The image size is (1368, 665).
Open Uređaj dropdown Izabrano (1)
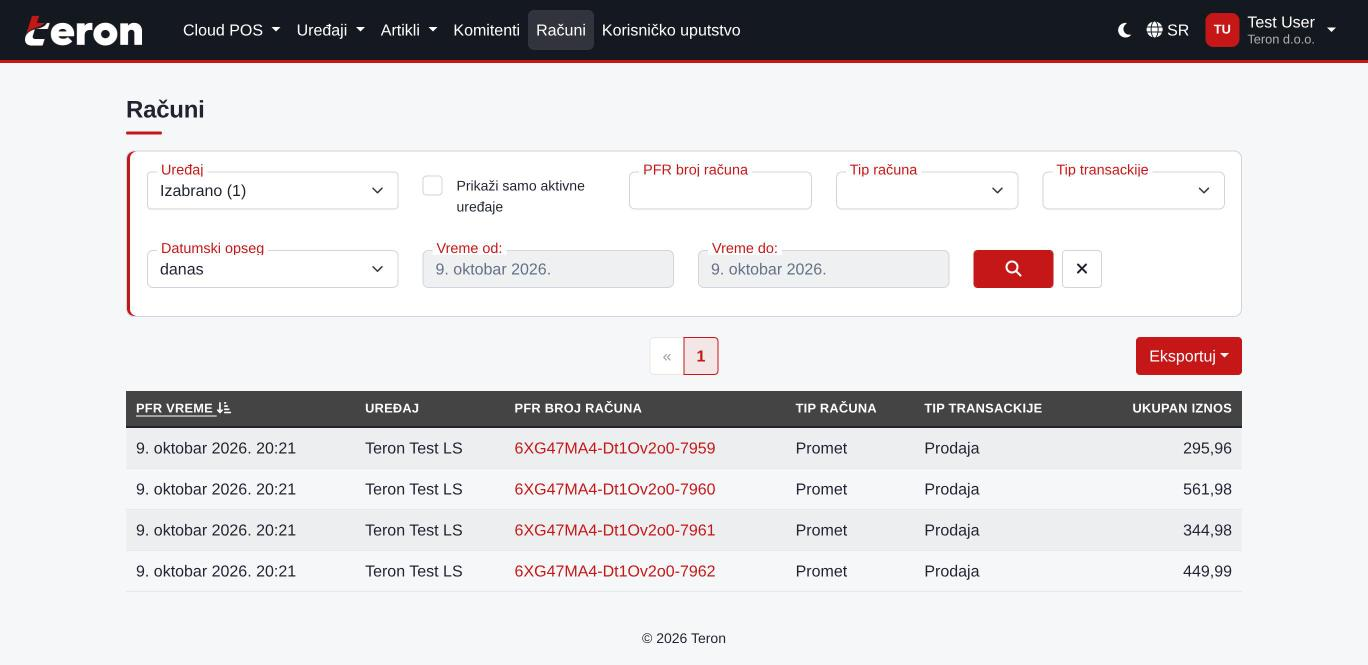click(x=272, y=191)
